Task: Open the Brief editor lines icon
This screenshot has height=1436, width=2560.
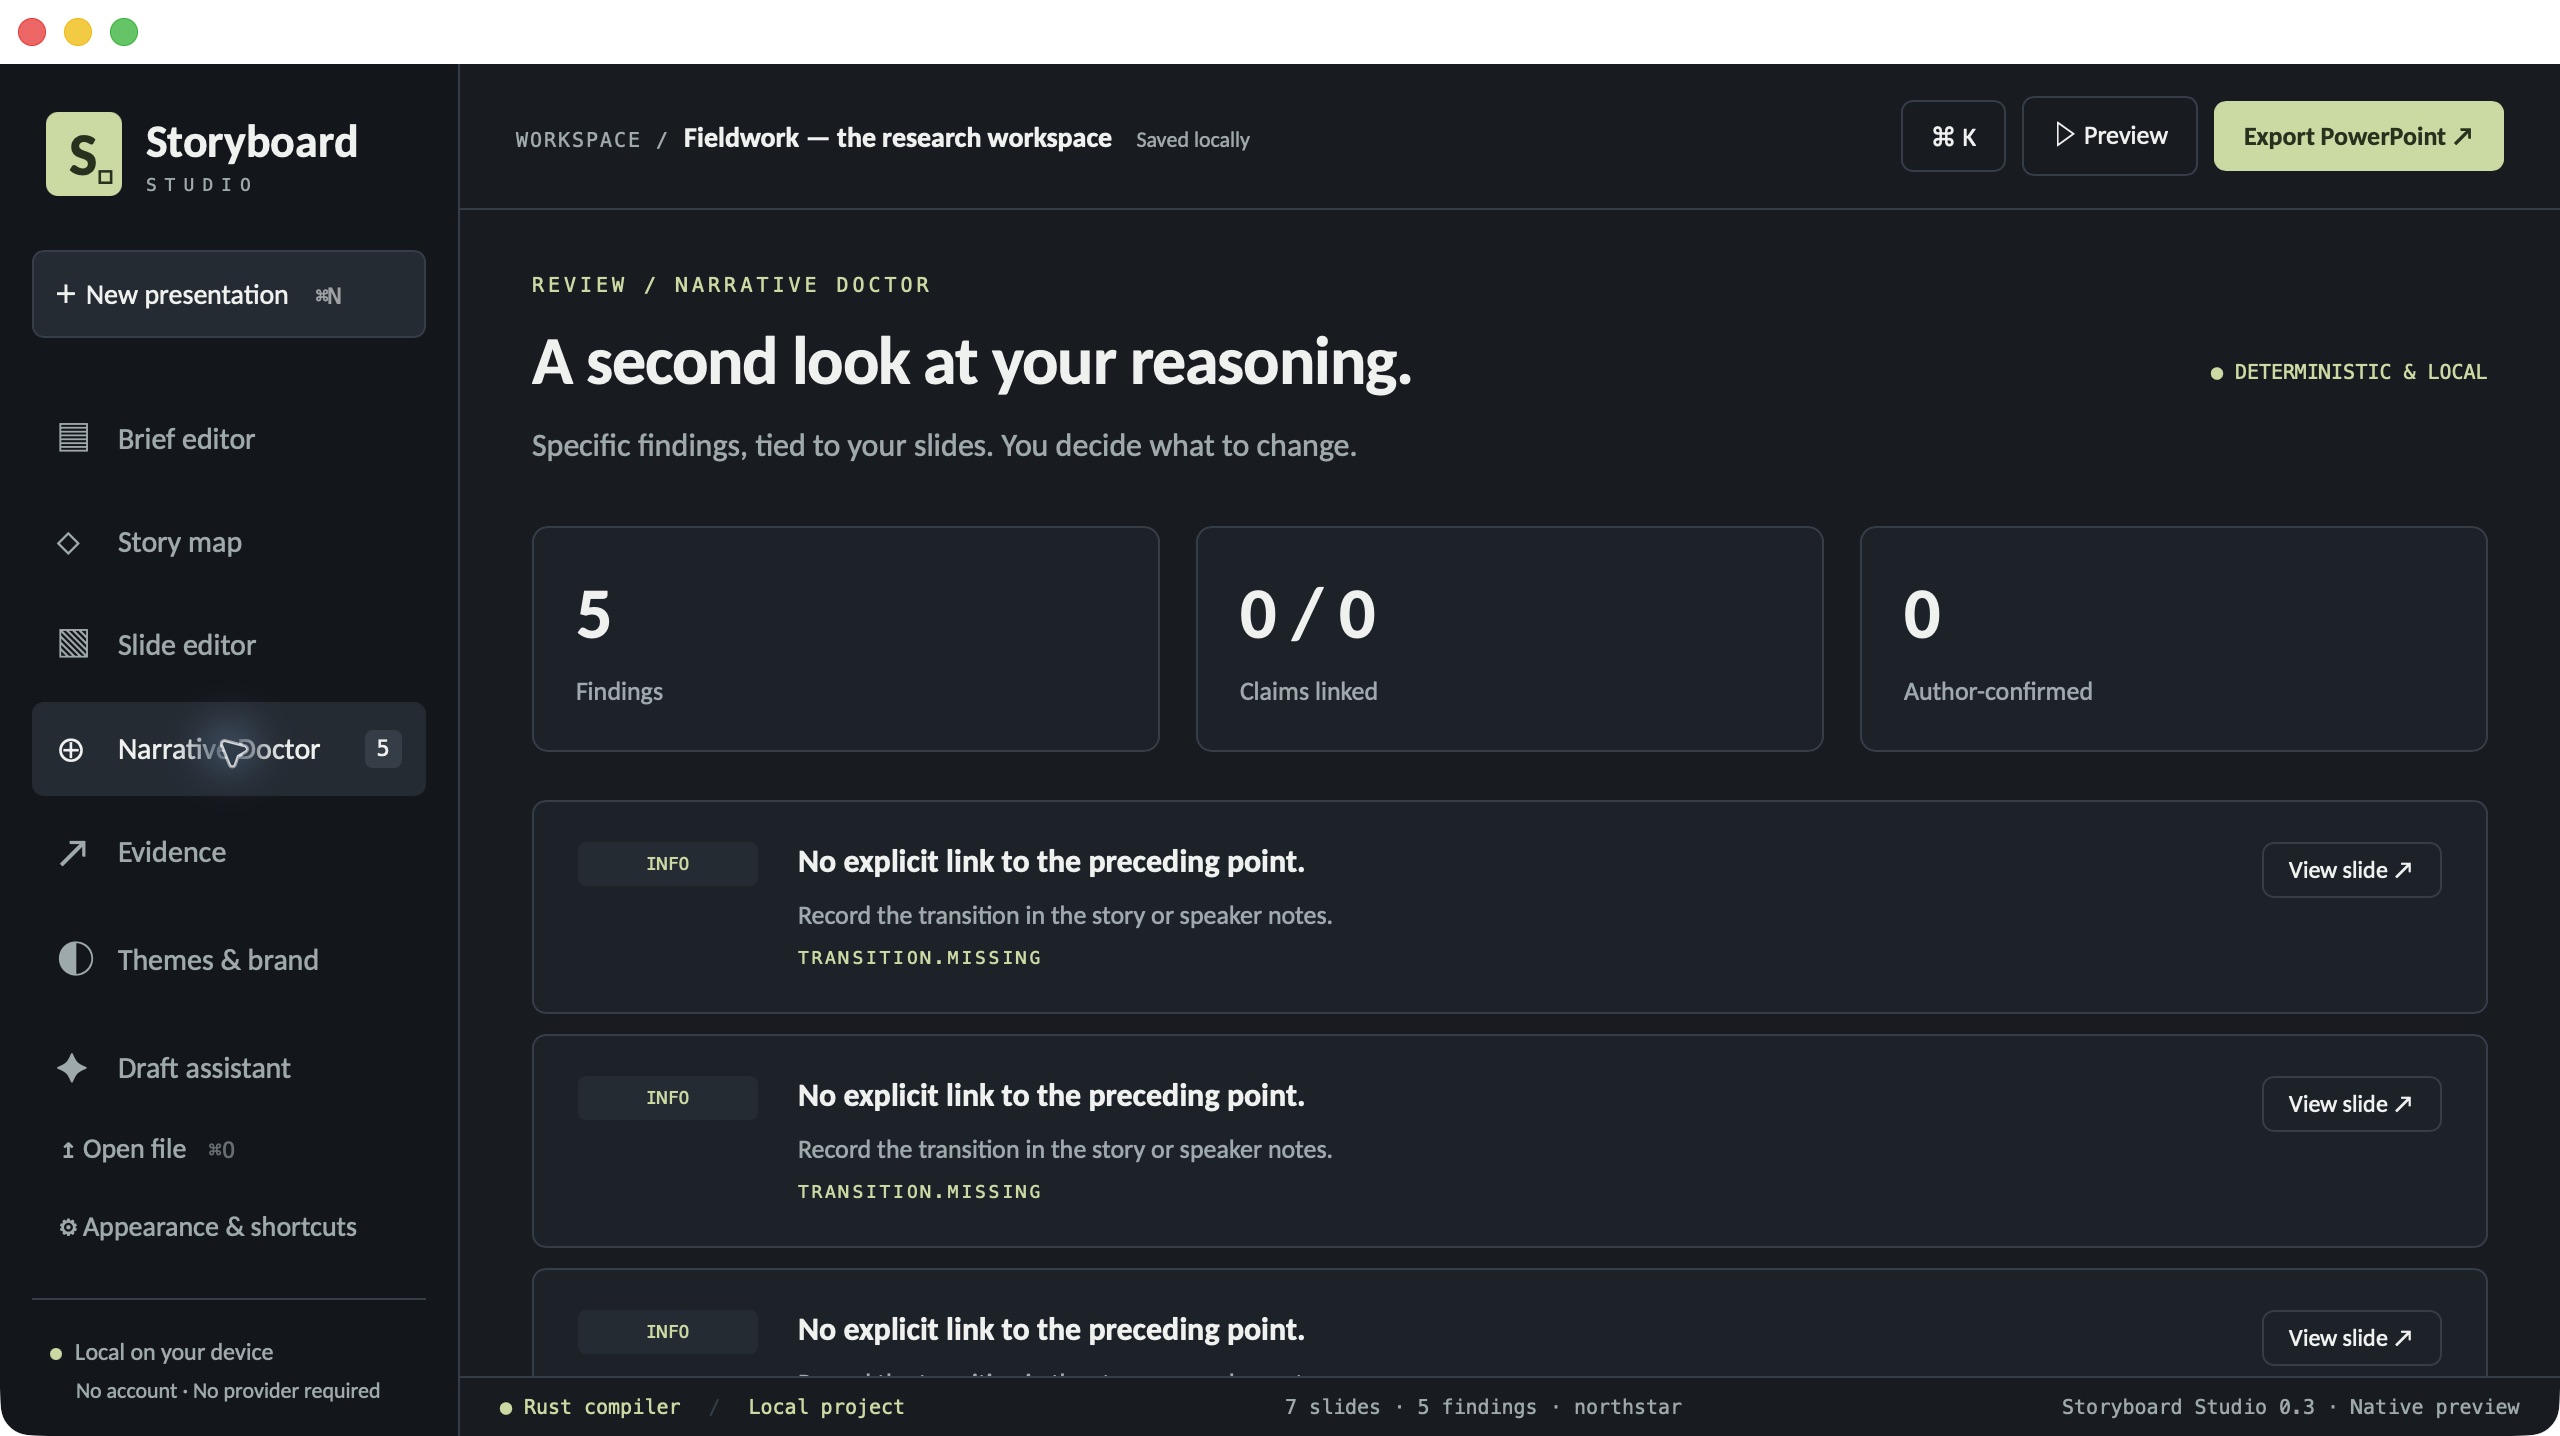Action: pyautogui.click(x=73, y=438)
